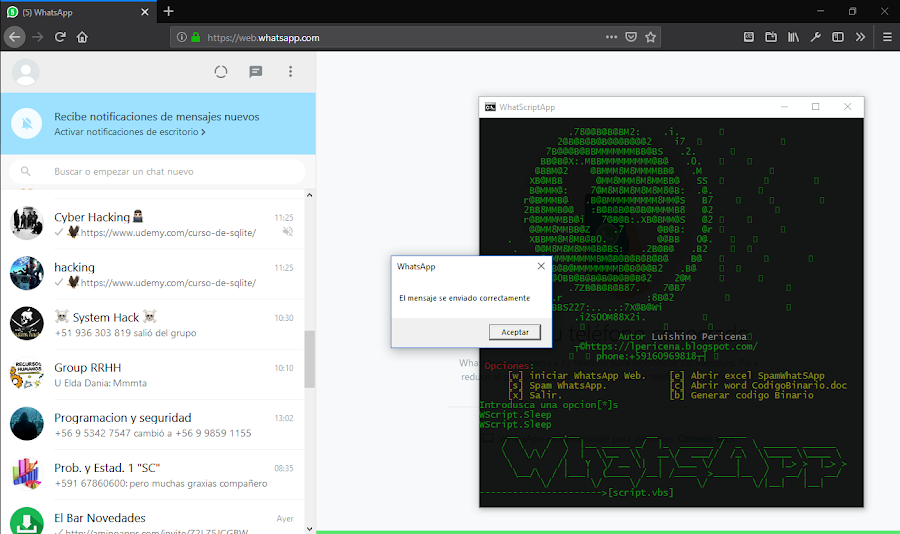Open the Firefox hamburger menu

[x=887, y=37]
